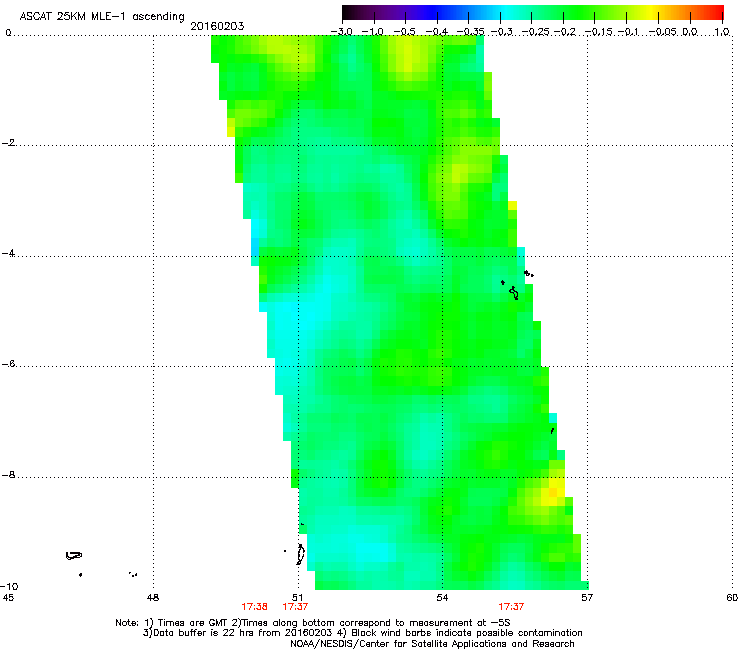Click the latitude label -2
This screenshot has height=650, width=740.
(x=9, y=143)
